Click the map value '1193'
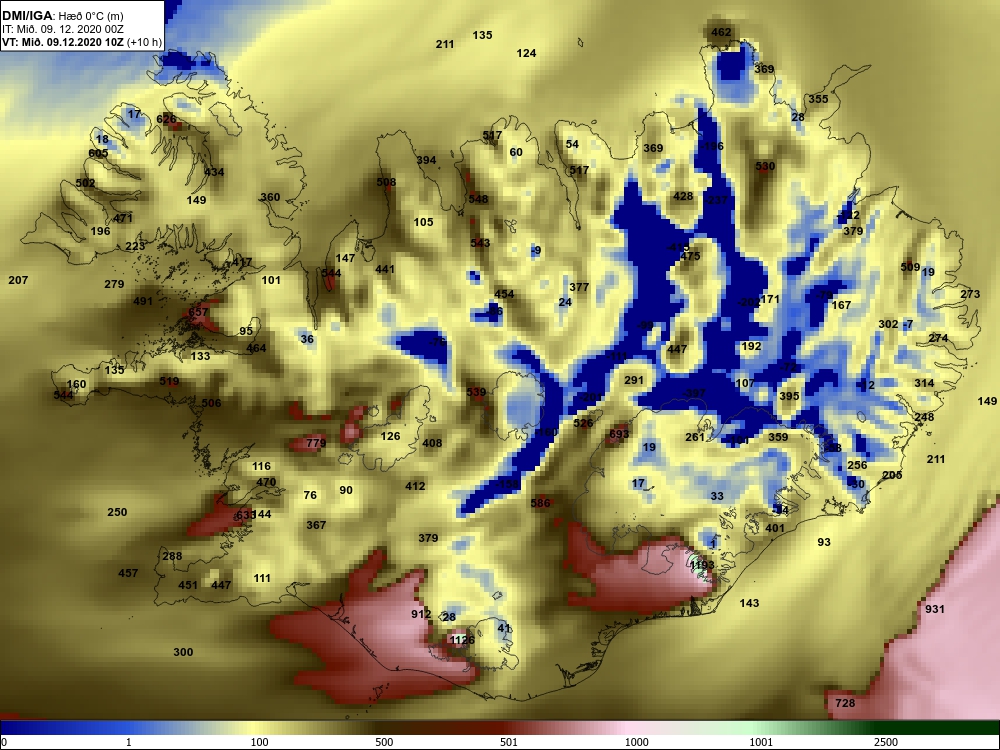The height and width of the screenshot is (750, 1000). (702, 565)
